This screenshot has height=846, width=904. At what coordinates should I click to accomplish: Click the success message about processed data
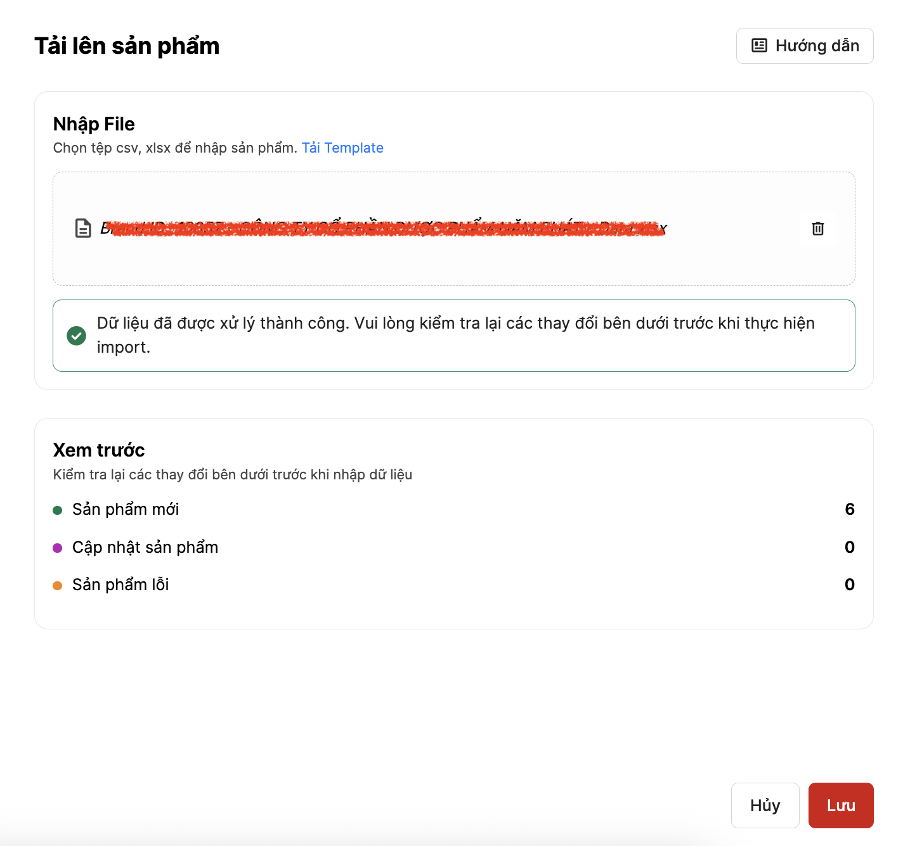[455, 336]
